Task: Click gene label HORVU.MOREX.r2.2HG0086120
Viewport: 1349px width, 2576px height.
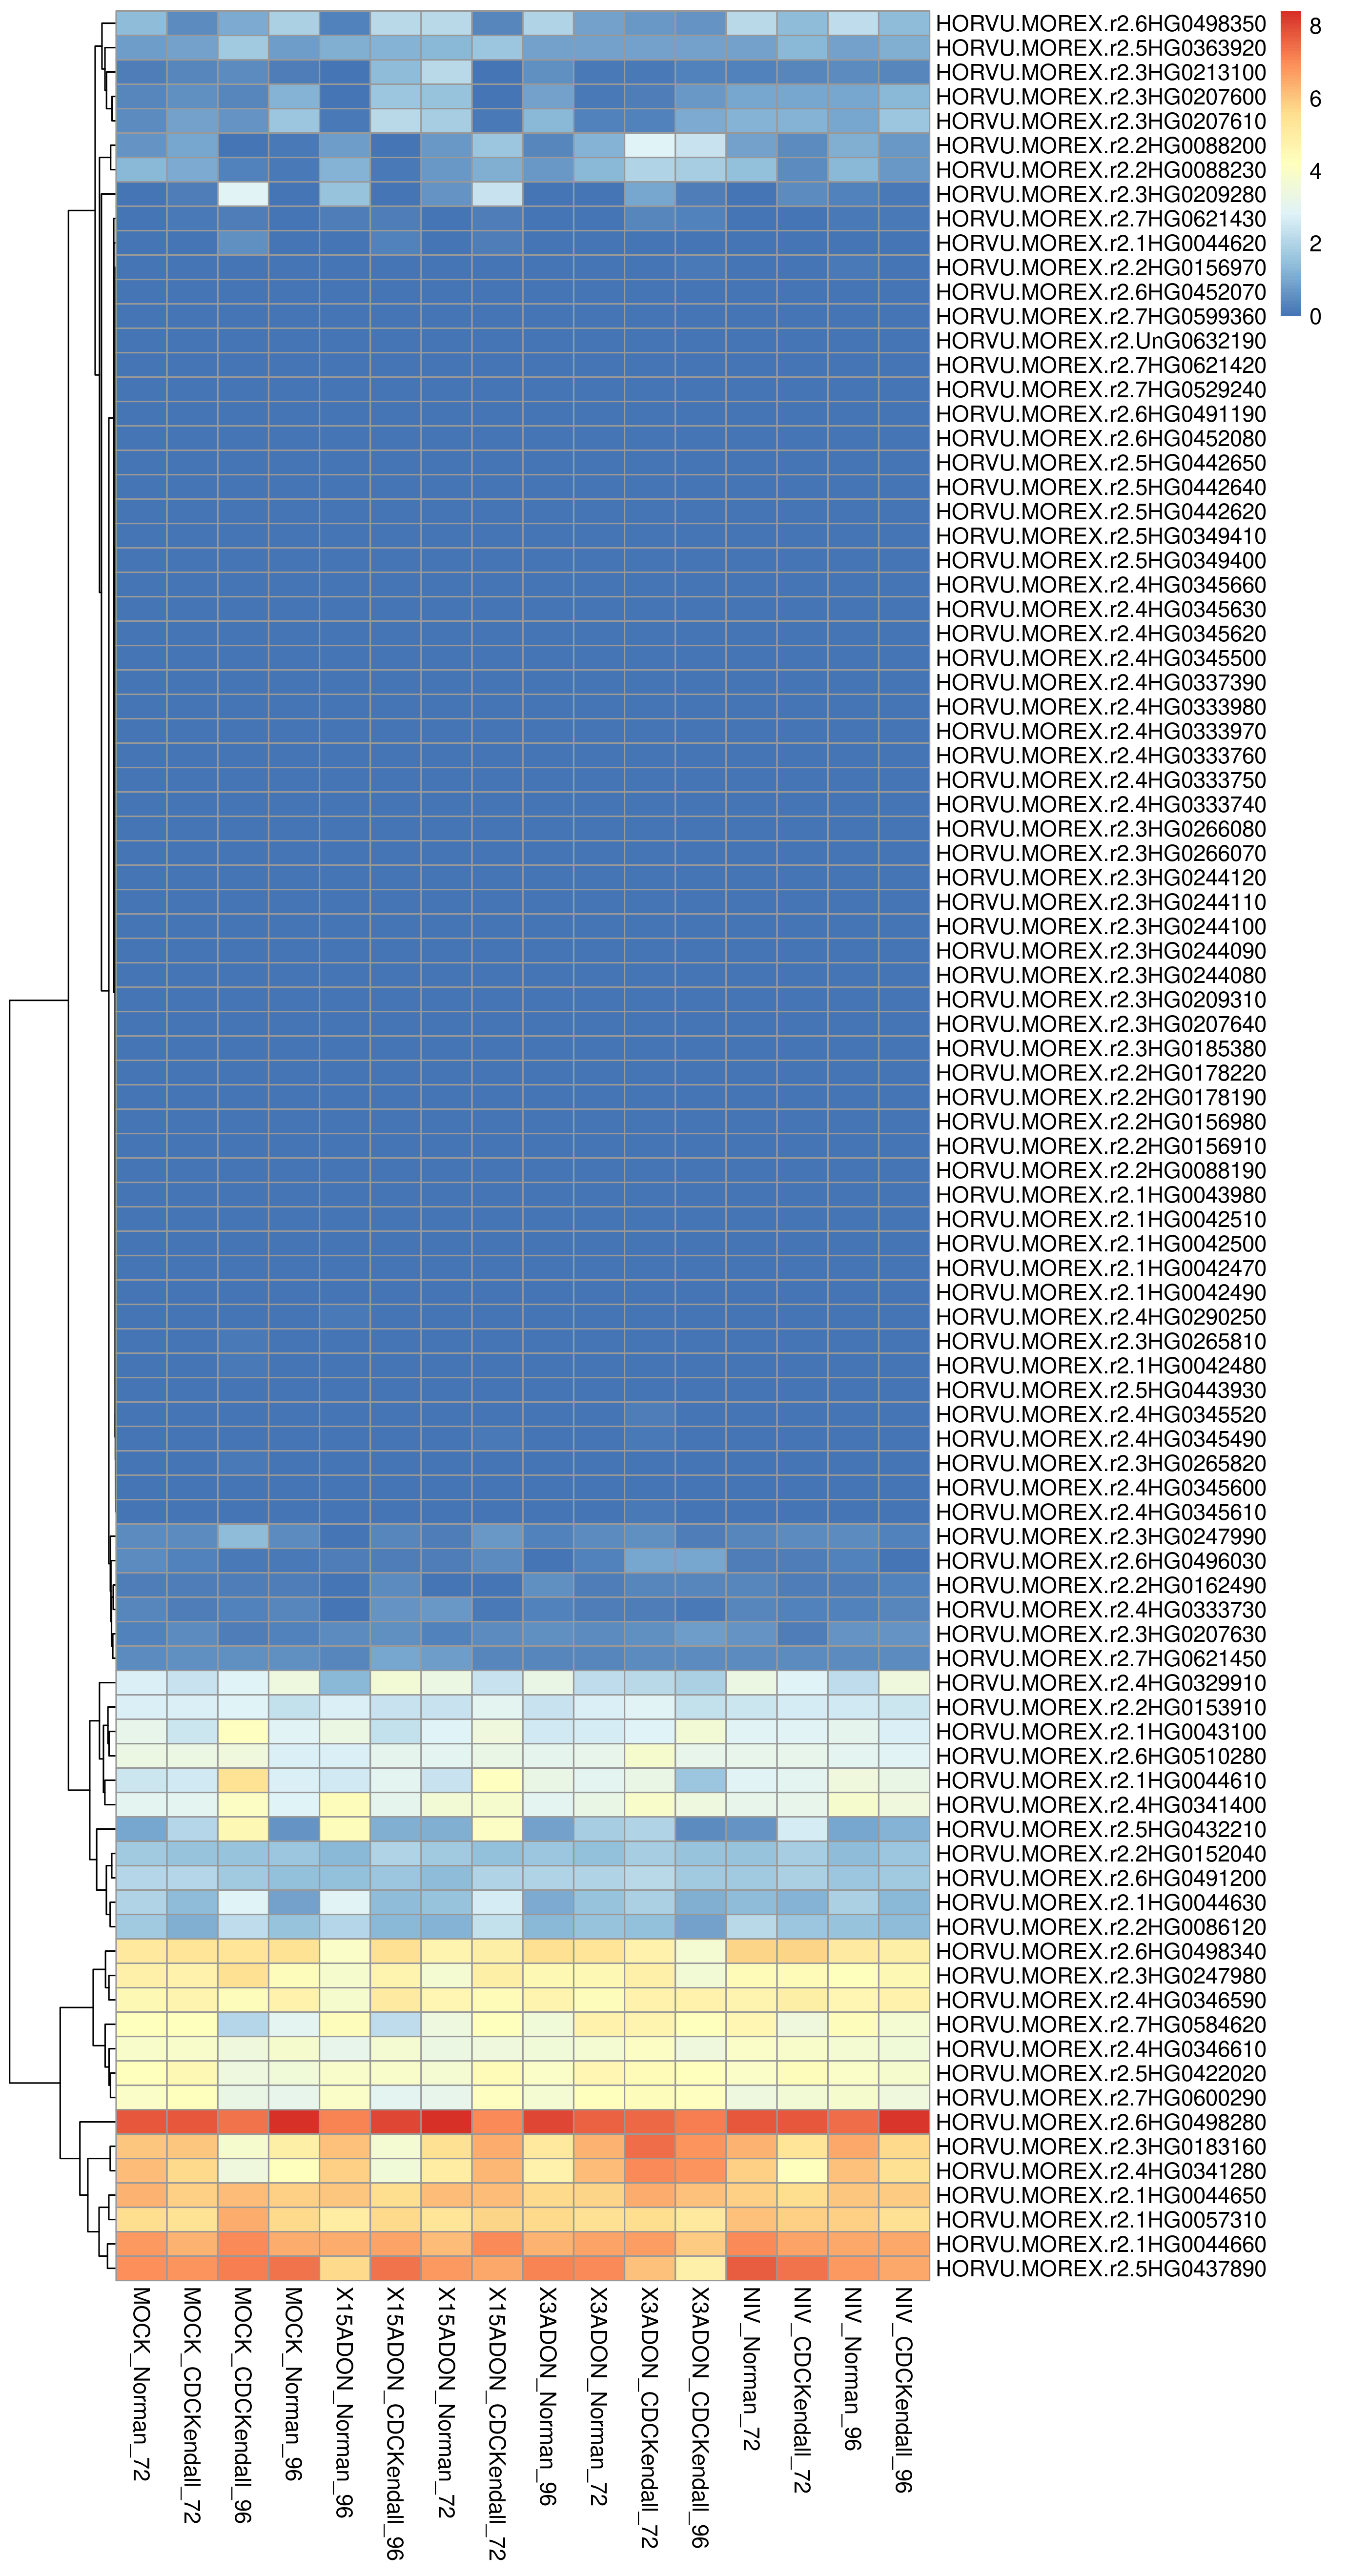Action: click(1101, 1927)
